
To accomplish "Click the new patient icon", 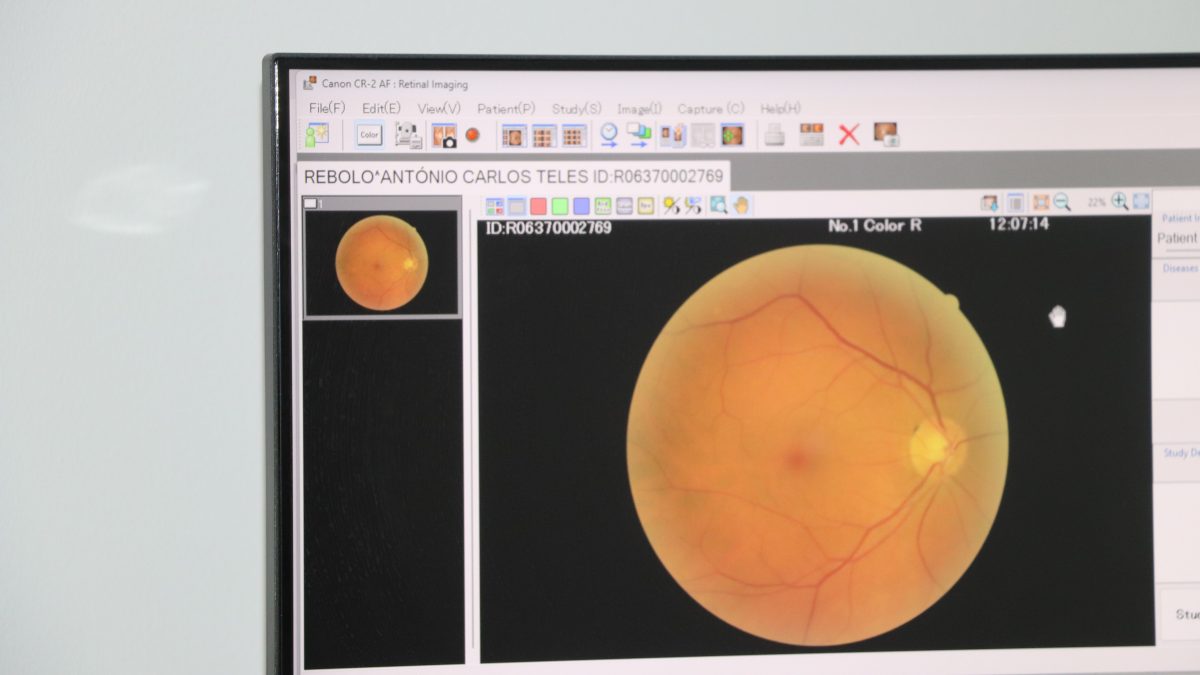I will pos(318,135).
